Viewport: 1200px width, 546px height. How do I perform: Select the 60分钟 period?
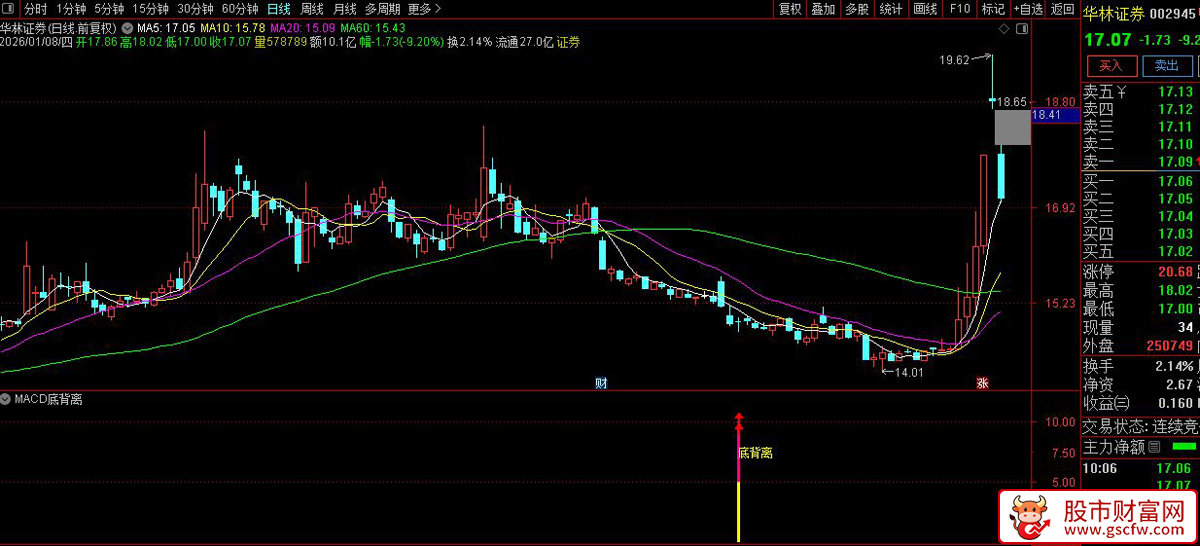(x=240, y=9)
